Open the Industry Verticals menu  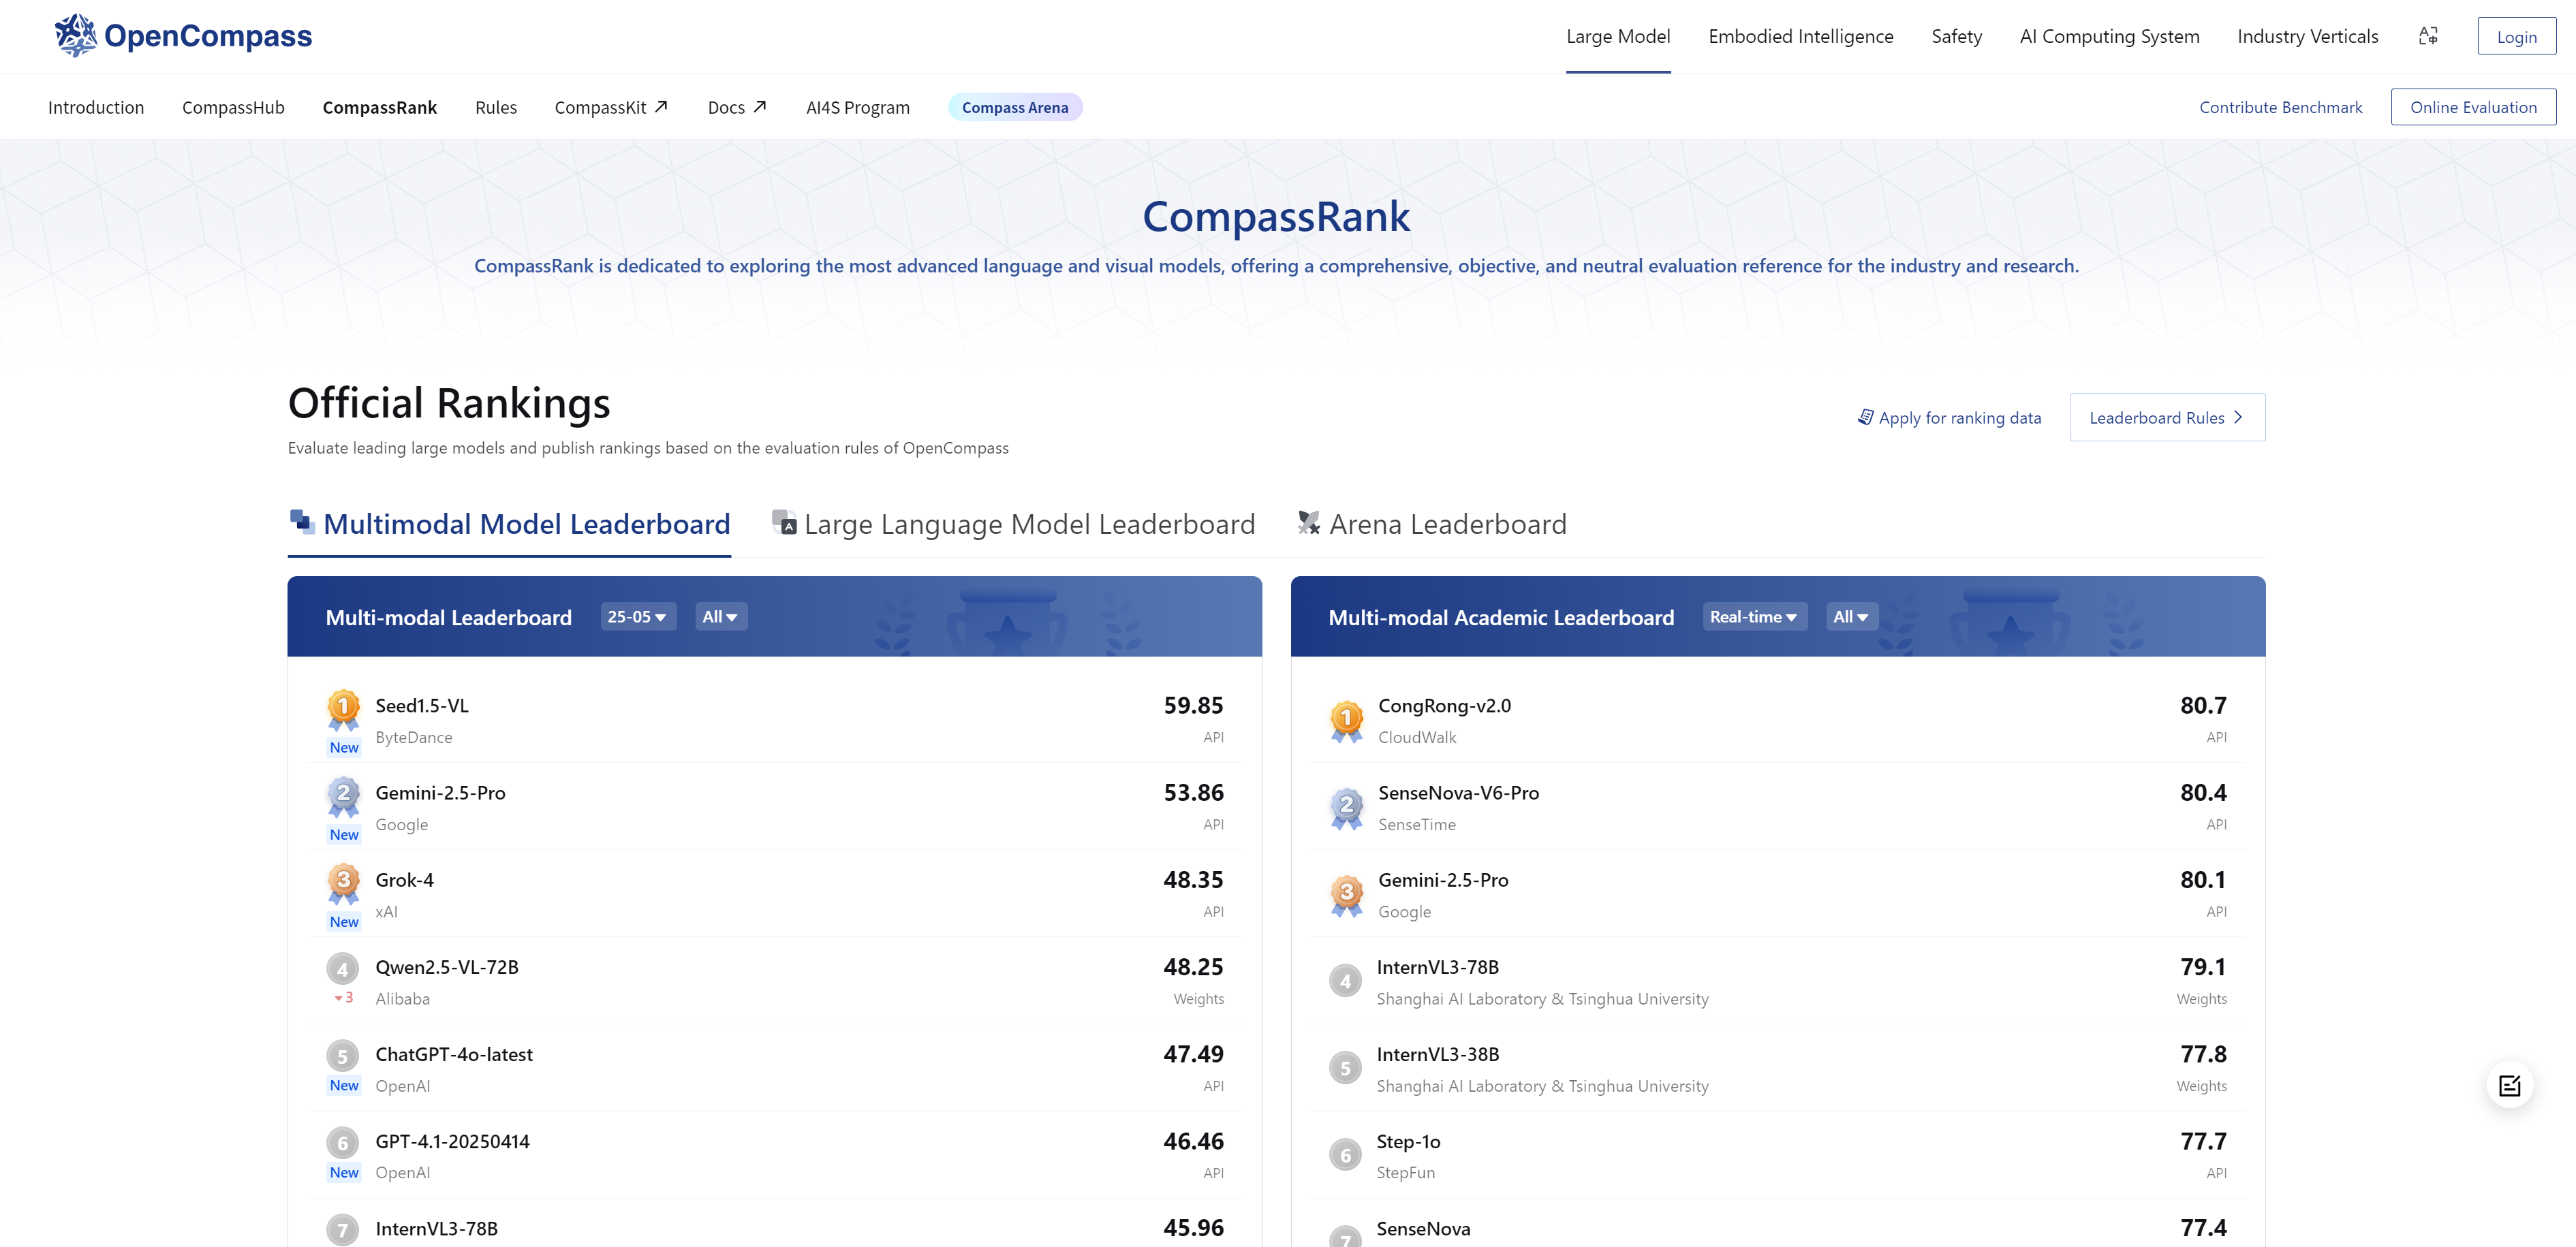coord(2307,36)
